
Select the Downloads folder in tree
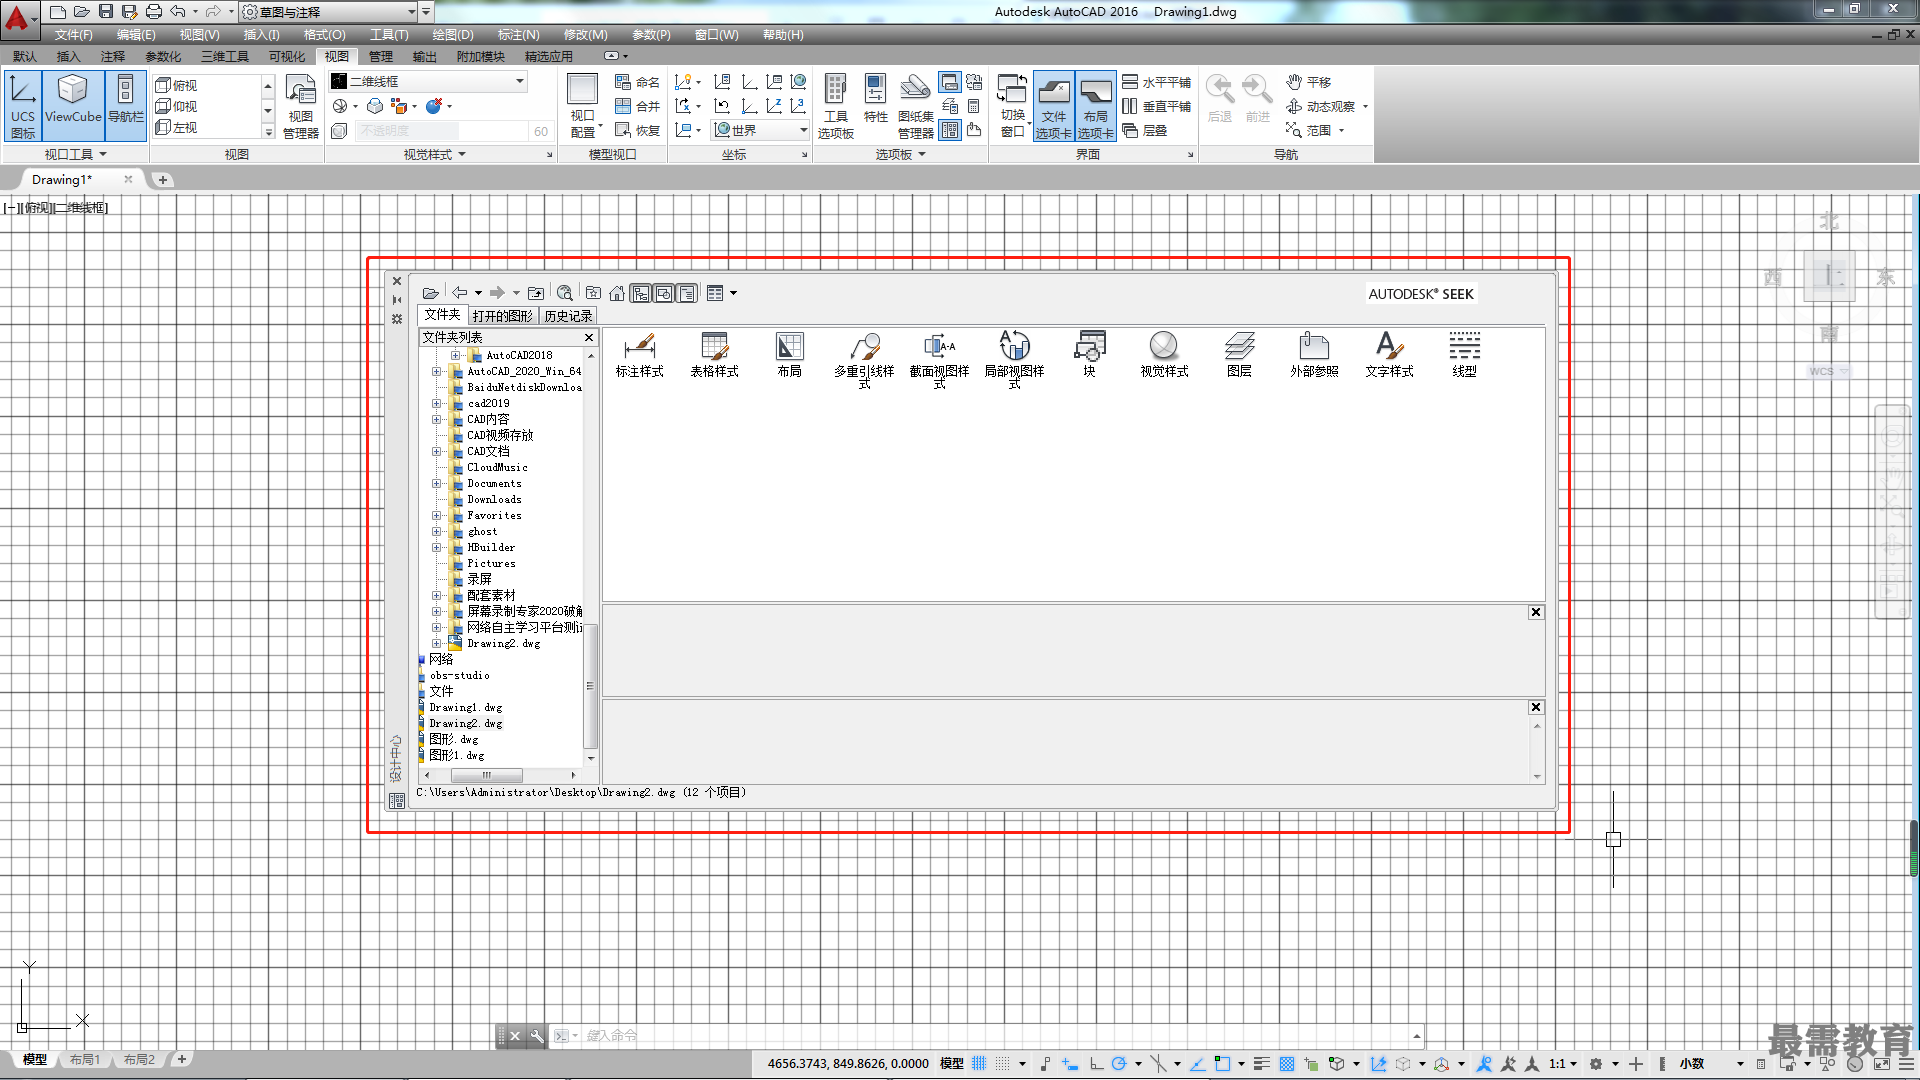[x=494, y=499]
